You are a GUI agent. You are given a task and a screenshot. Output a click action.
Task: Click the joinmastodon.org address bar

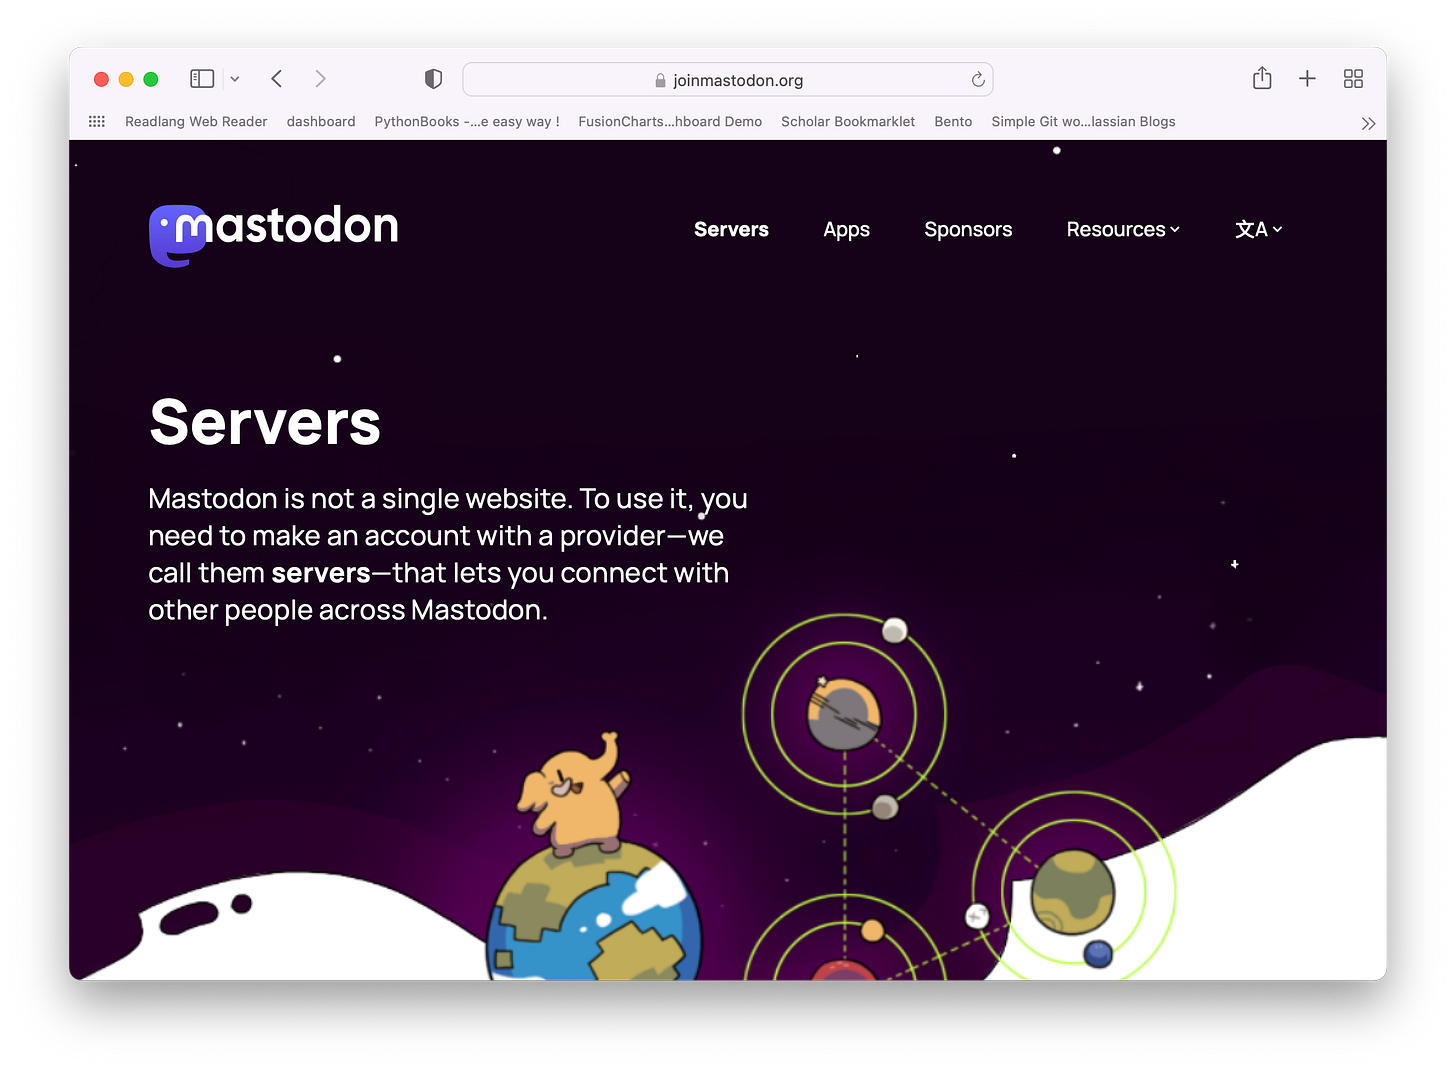click(728, 80)
